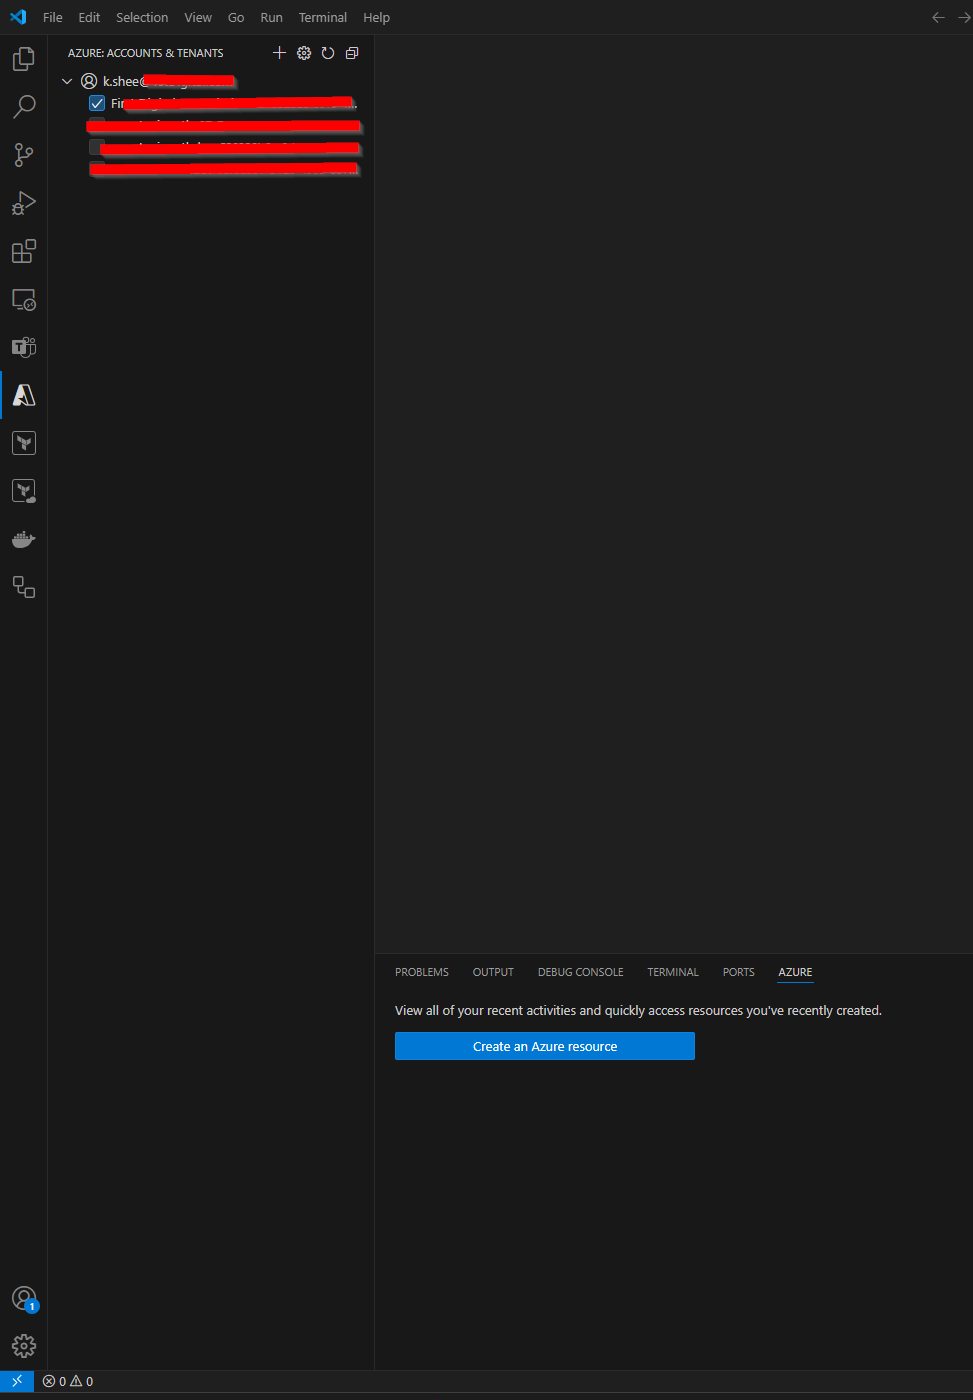Open the Terraform extension view

pyautogui.click(x=23, y=442)
